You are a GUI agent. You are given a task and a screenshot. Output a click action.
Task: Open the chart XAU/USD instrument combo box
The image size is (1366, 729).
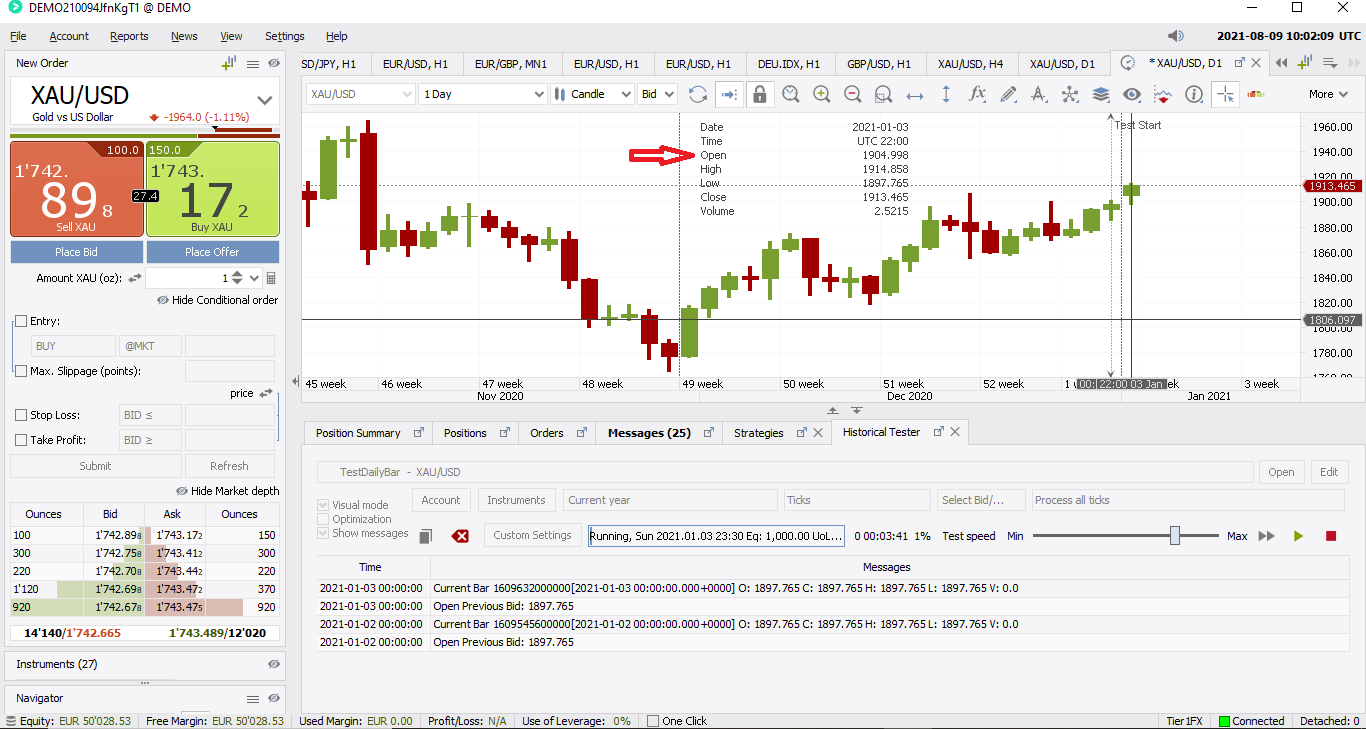coord(360,94)
